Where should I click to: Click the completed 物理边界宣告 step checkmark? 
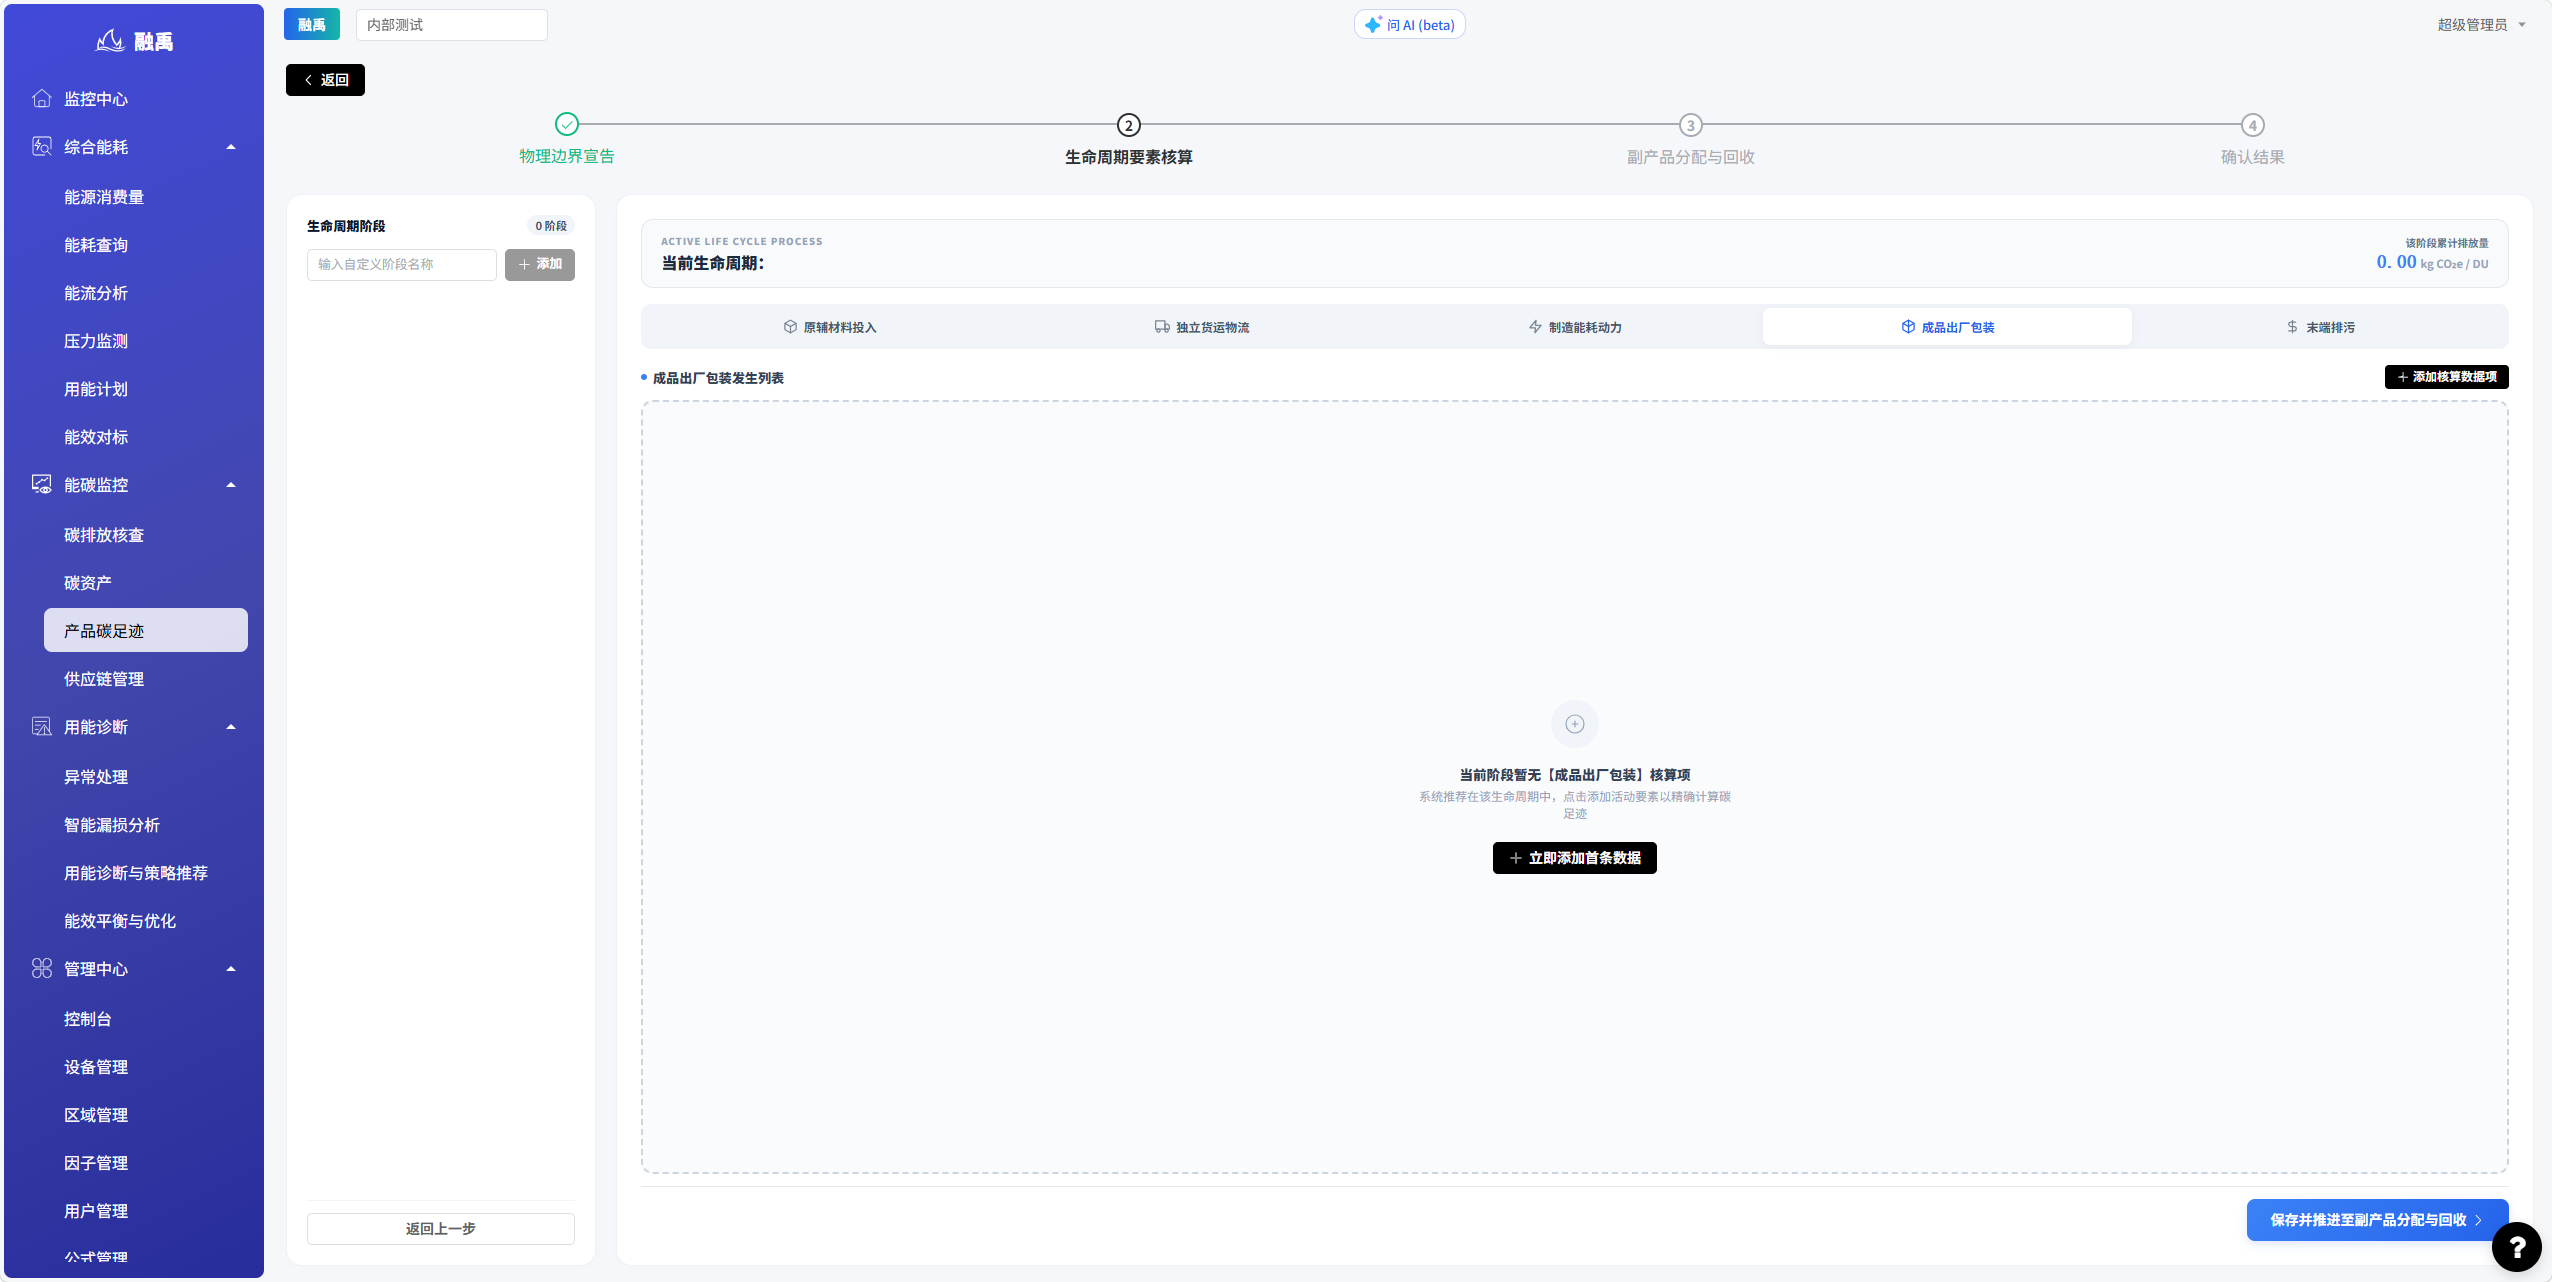click(x=567, y=124)
